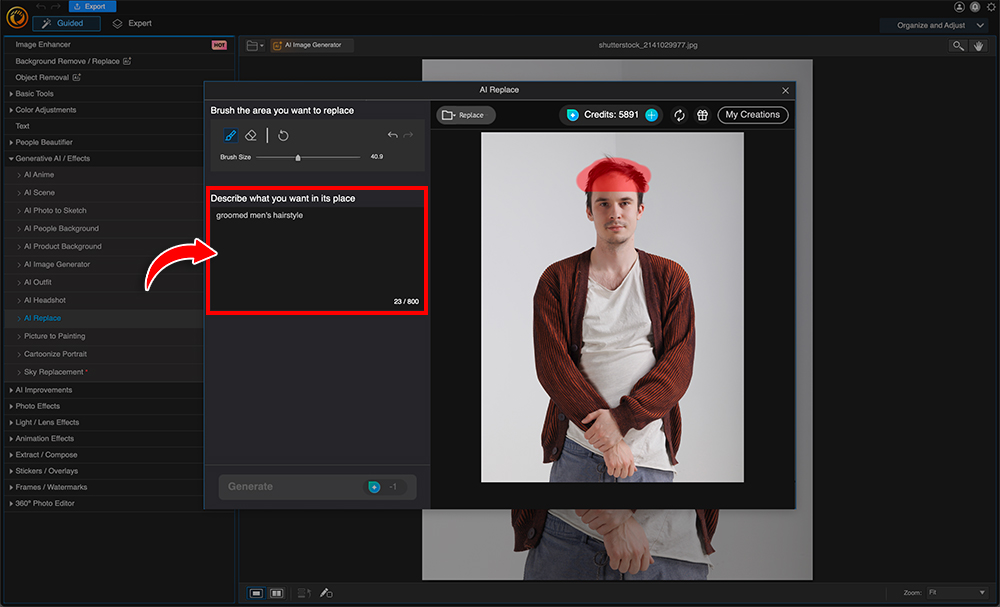Add more credits with the plus icon
1000x607 pixels.
pos(651,115)
